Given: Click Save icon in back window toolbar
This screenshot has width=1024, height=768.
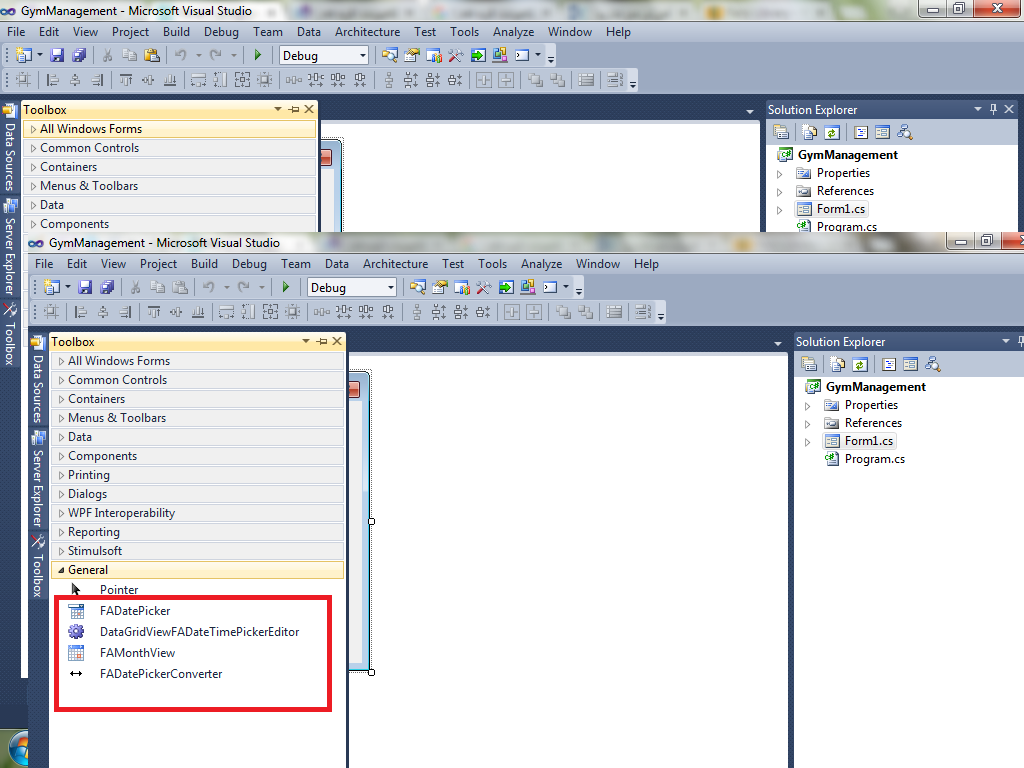Looking at the screenshot, I should pyautogui.click(x=57, y=56).
